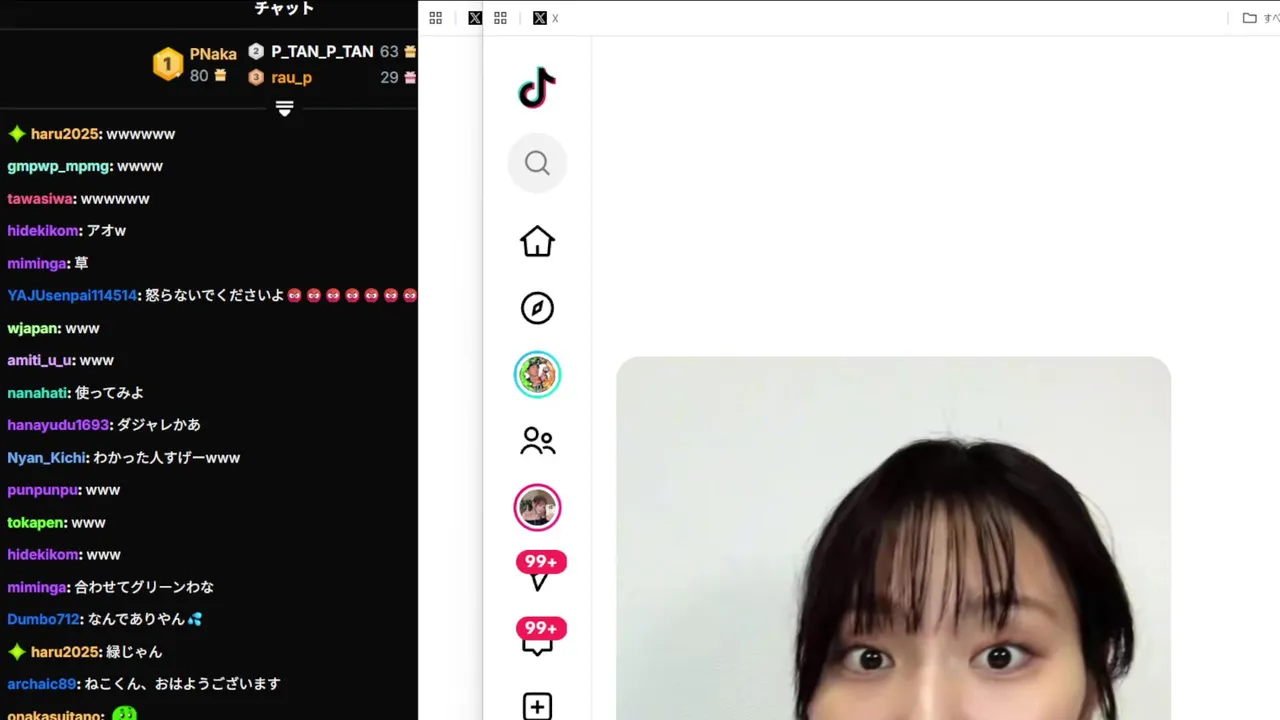Image resolution: width=1280 pixels, height=720 pixels.
Task: Open rau_p leaderboard entry
Action: pyautogui.click(x=291, y=77)
